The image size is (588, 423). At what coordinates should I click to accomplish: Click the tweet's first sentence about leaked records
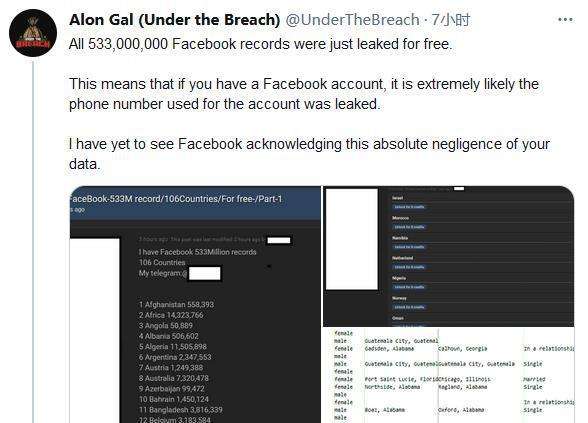261,44
